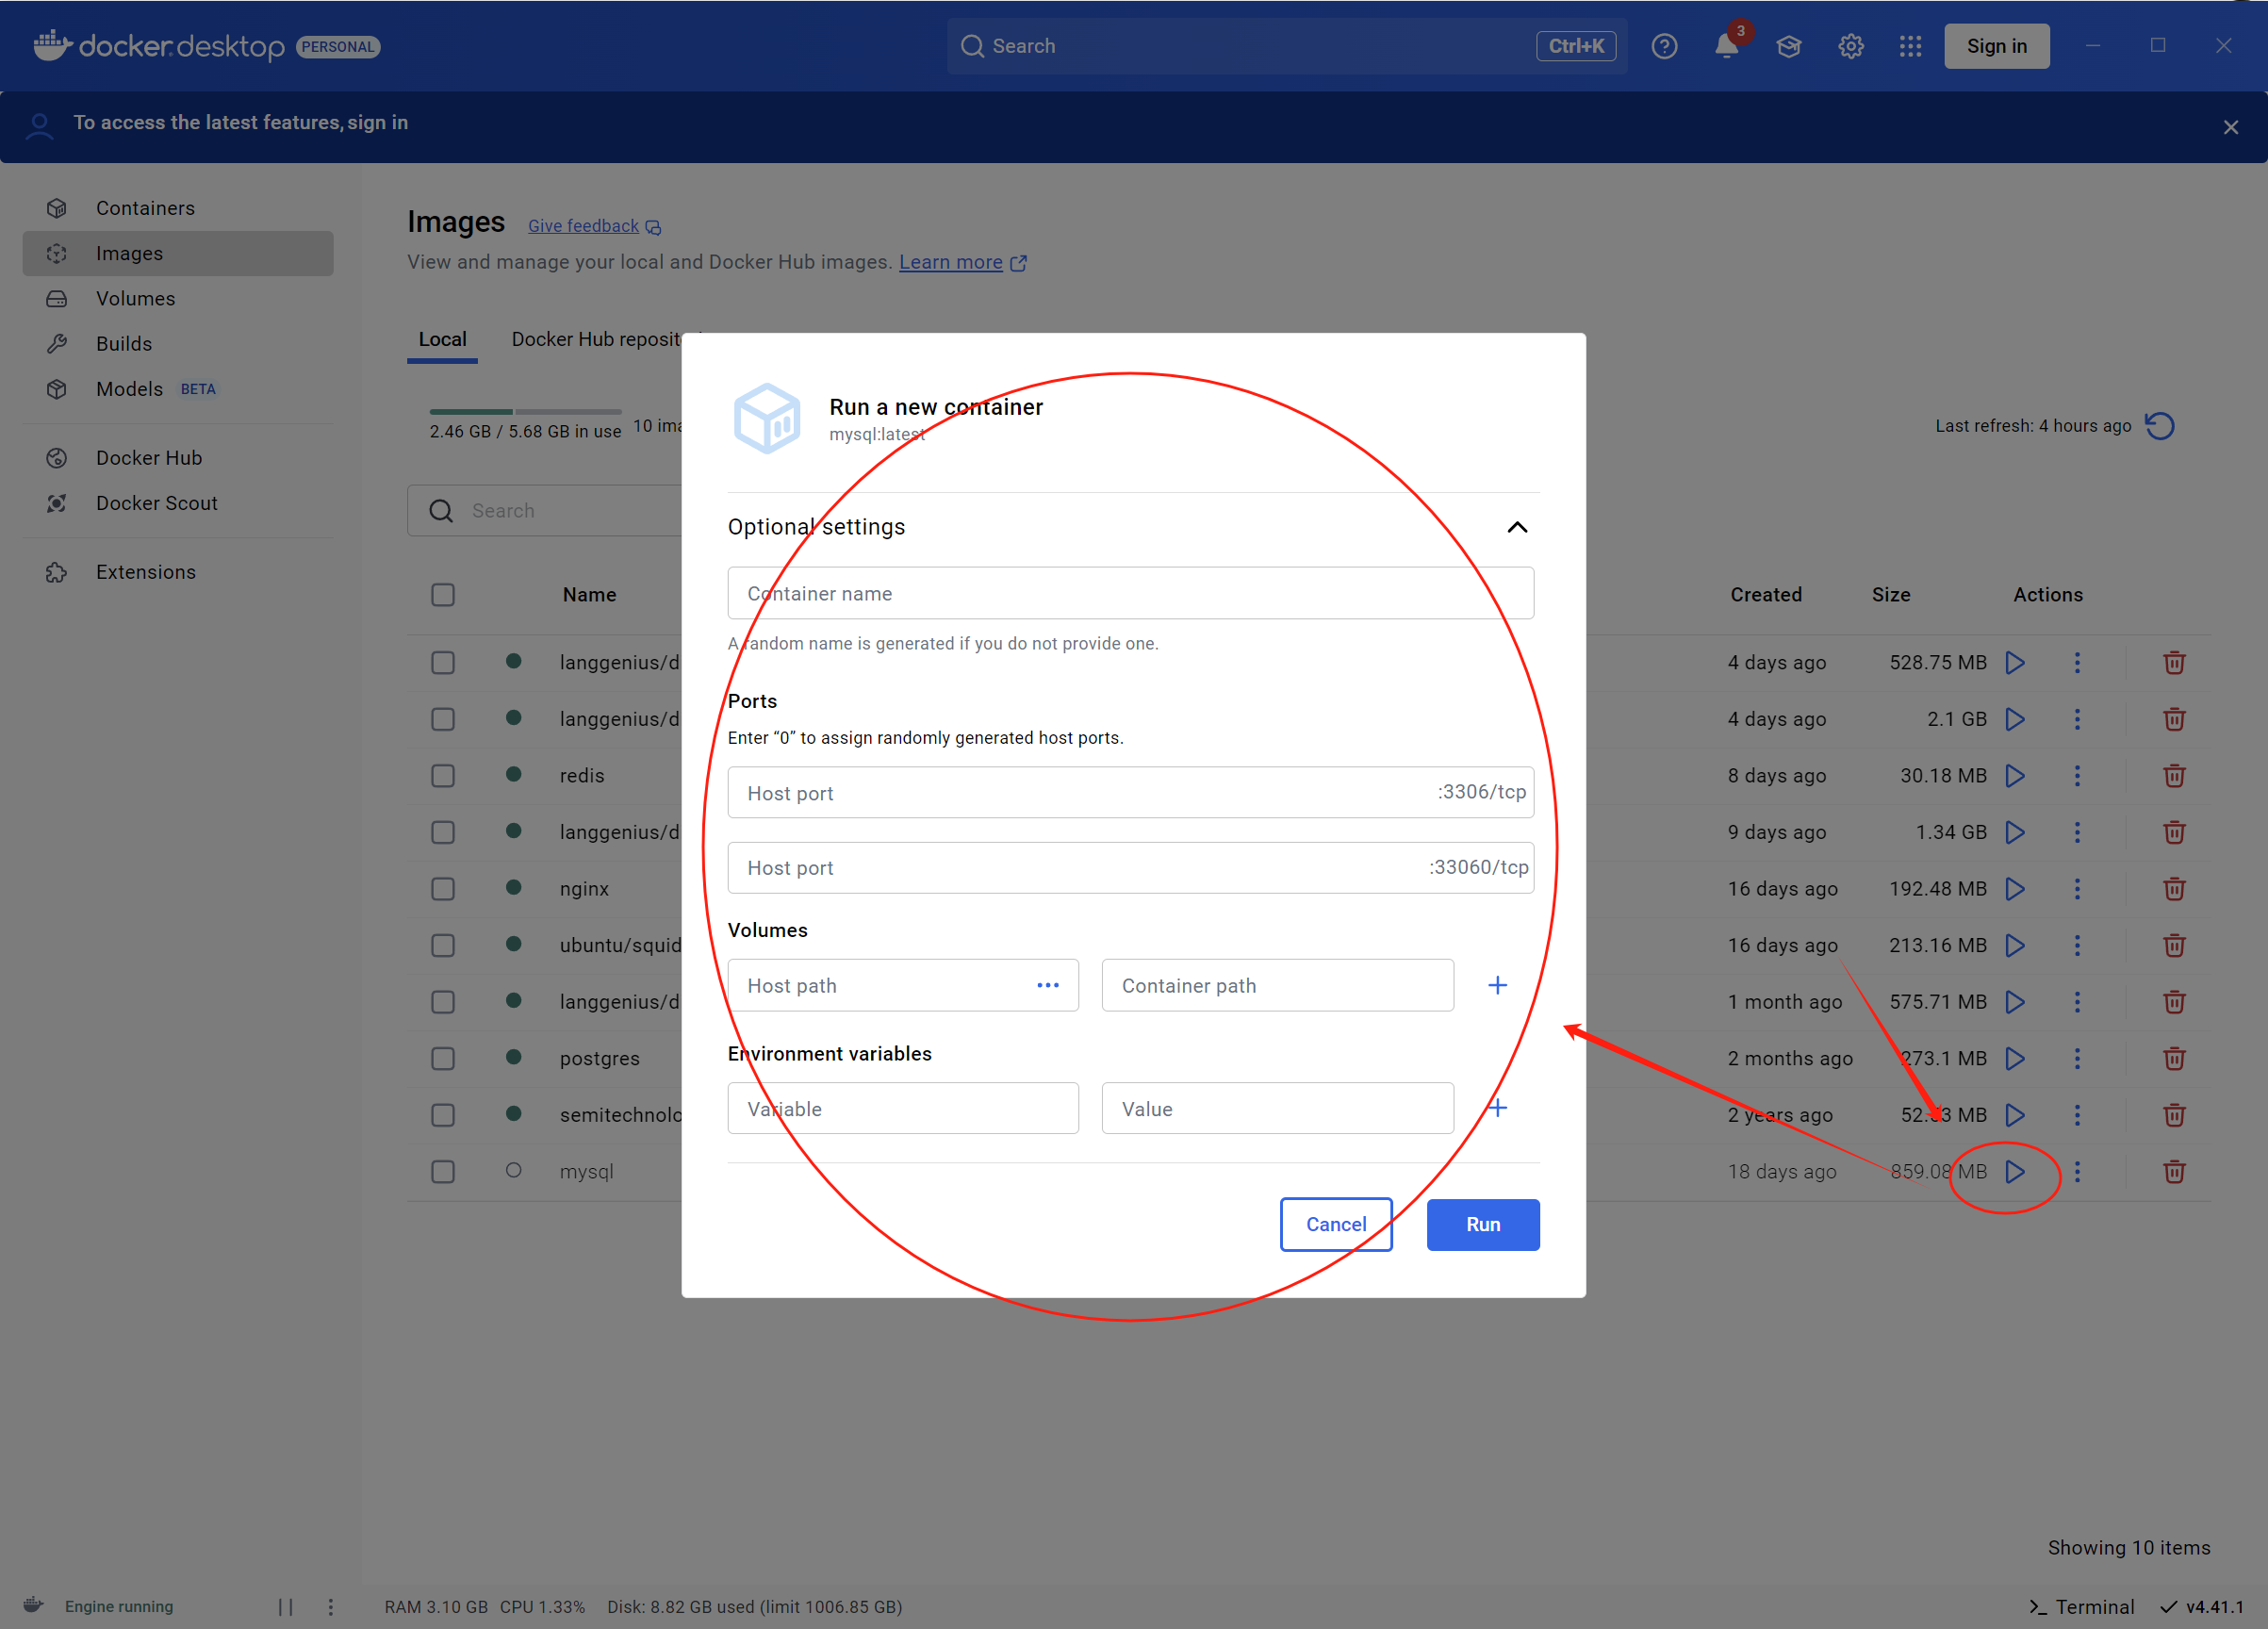Open notifications bell icon

pos(1726,46)
